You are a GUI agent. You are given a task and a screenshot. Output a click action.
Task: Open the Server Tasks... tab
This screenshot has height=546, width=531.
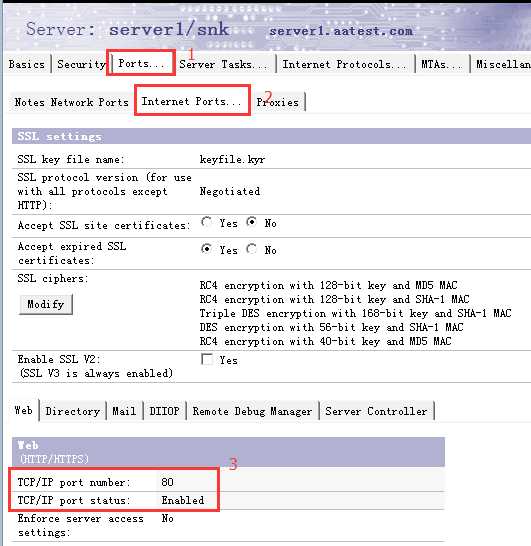(223, 64)
